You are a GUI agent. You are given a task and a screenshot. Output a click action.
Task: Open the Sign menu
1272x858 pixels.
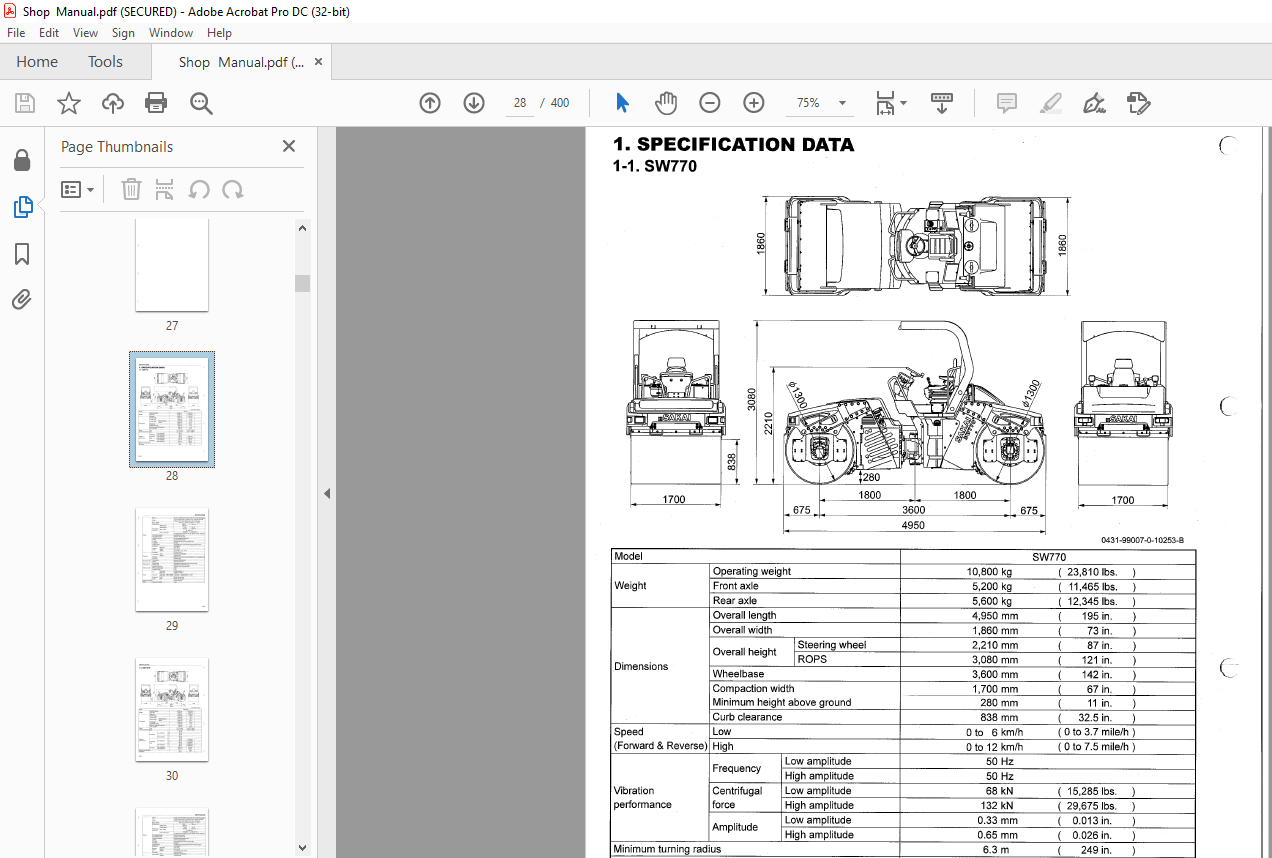coord(123,33)
